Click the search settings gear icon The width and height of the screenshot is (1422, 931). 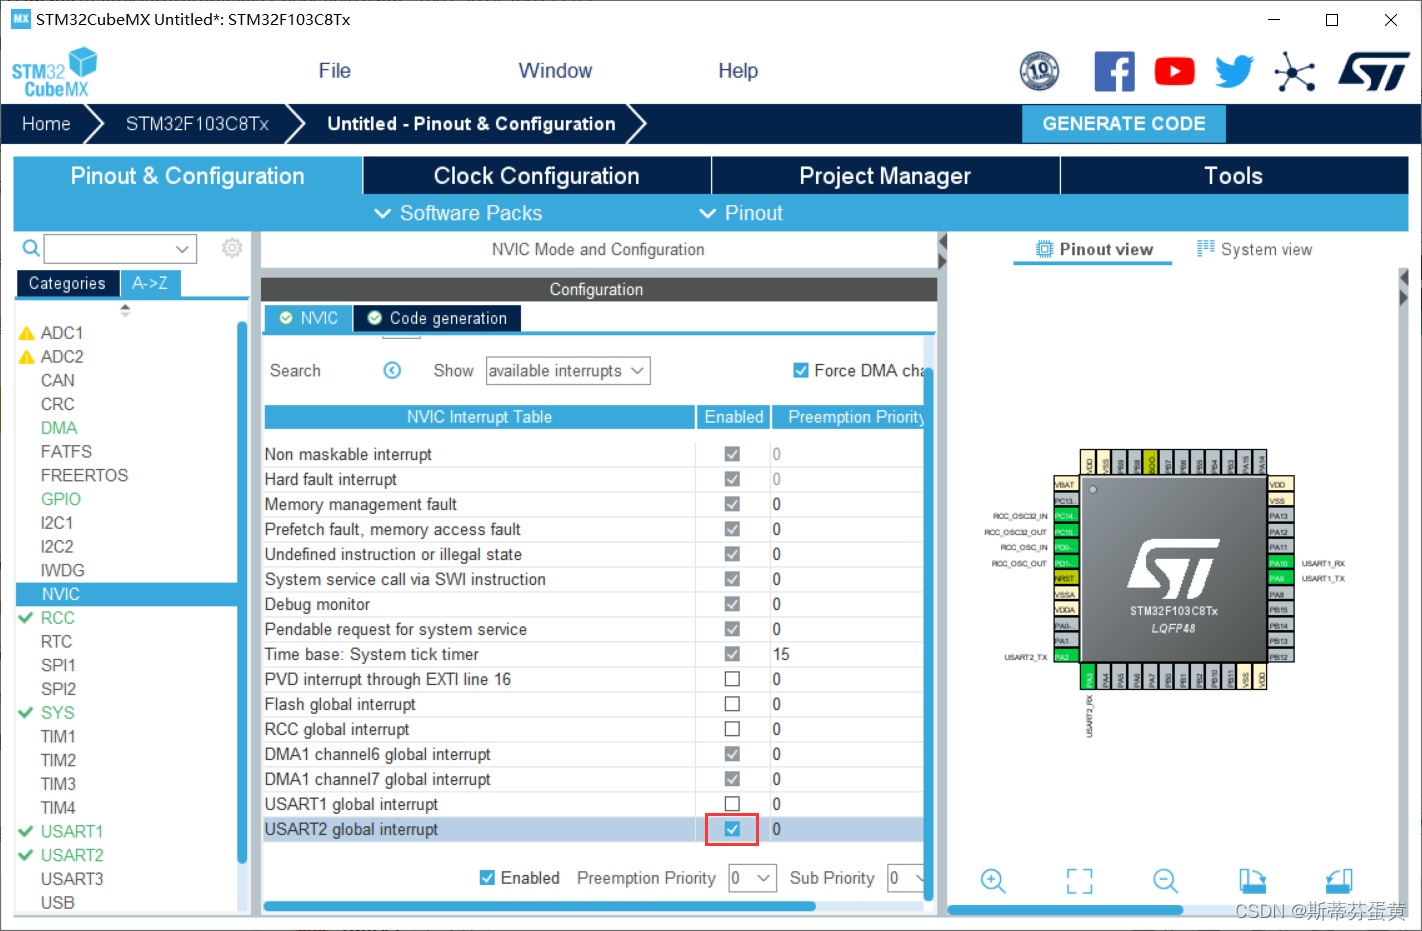[x=232, y=248]
